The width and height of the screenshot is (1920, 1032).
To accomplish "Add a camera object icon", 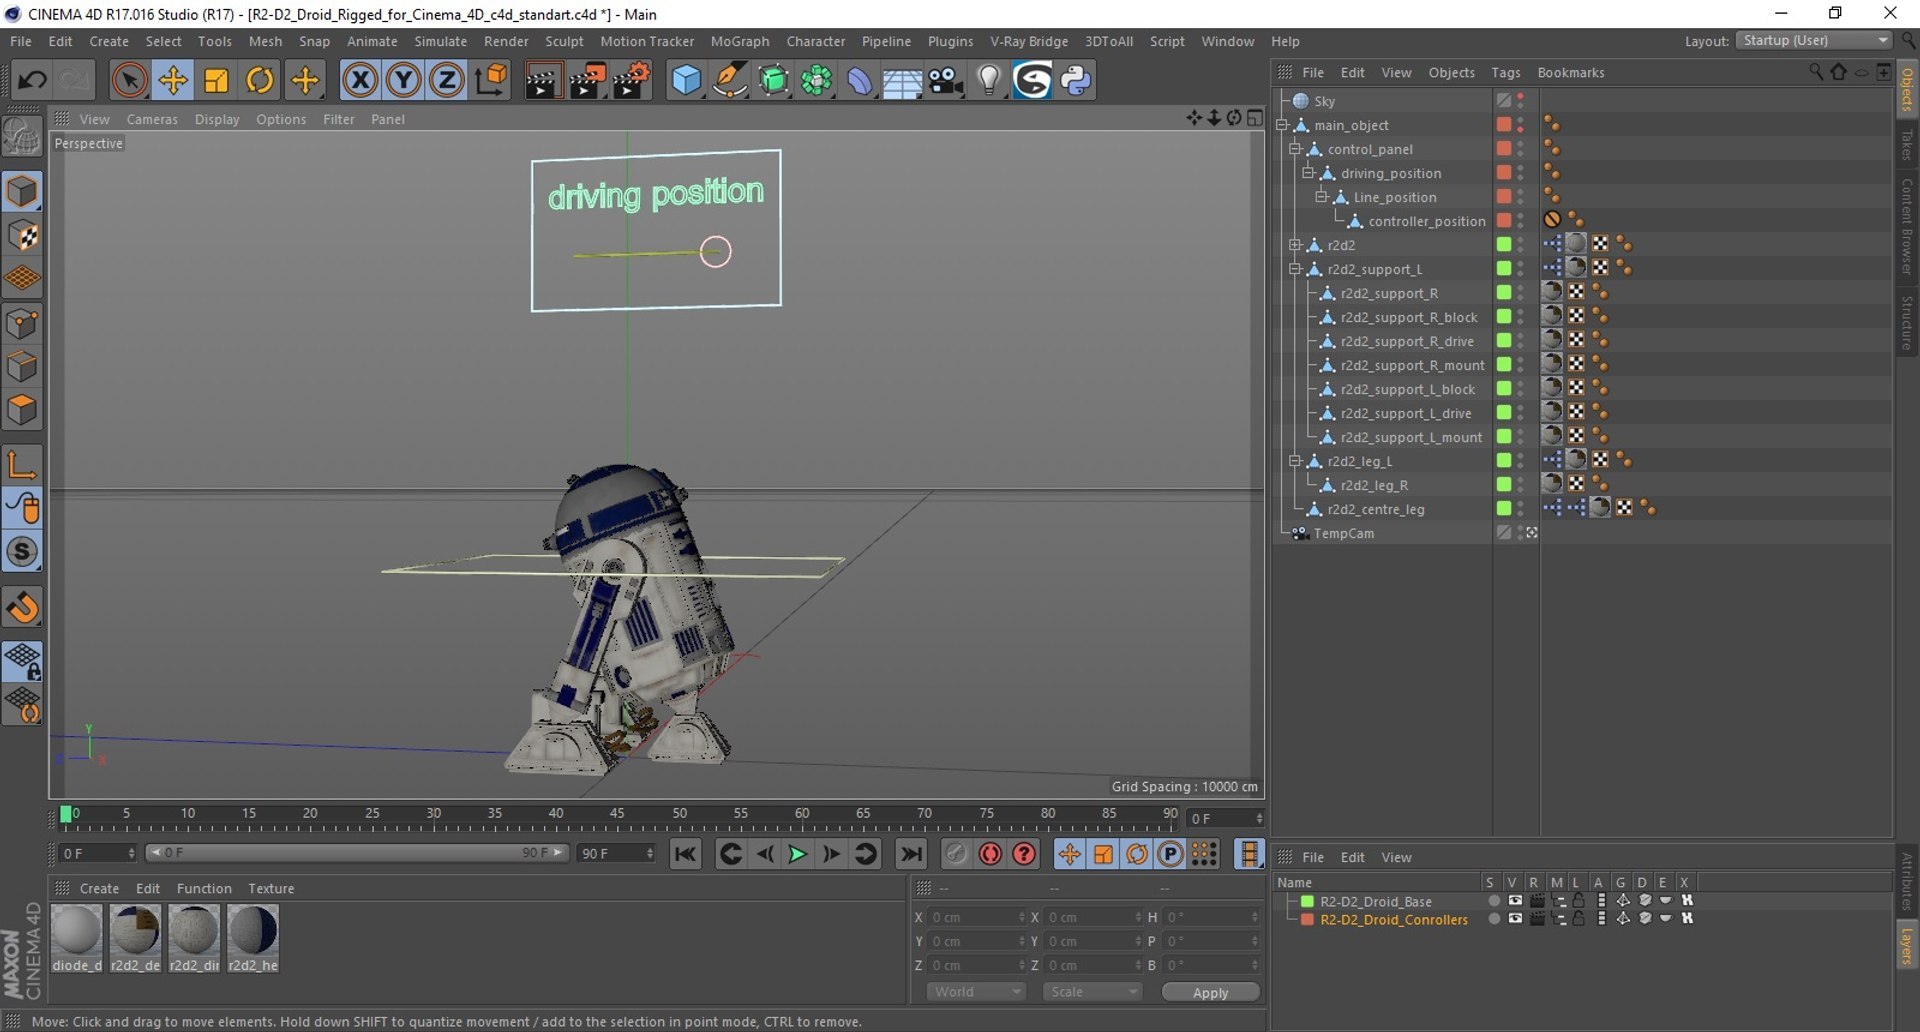I will (x=945, y=80).
